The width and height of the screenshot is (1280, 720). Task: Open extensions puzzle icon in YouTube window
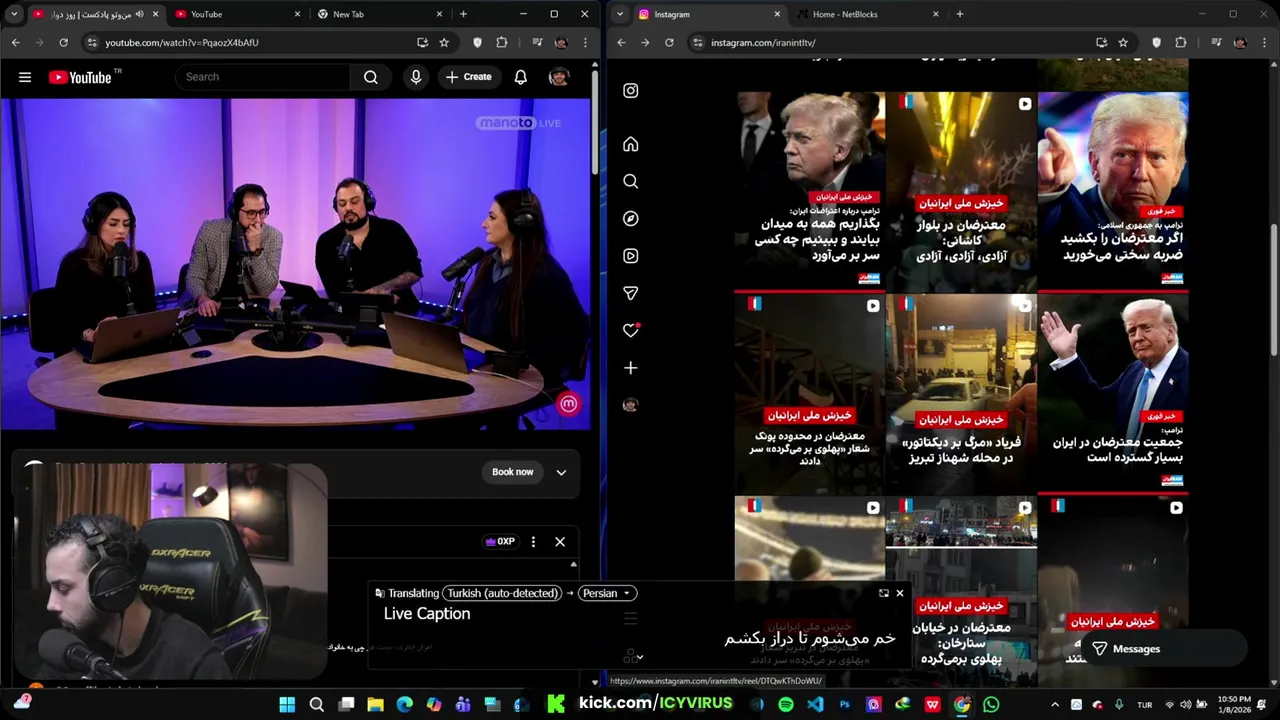502,43
